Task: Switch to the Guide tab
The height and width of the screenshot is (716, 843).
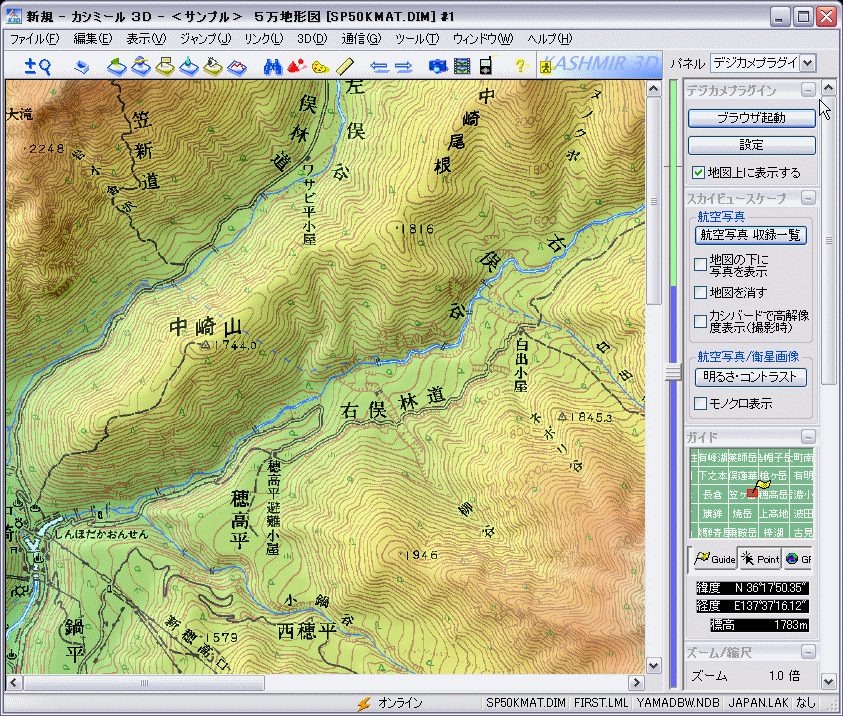Action: (x=715, y=559)
